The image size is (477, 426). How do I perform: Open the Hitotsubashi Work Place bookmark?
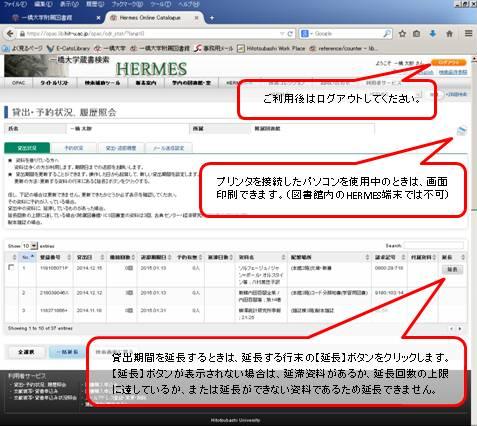(x=271, y=48)
